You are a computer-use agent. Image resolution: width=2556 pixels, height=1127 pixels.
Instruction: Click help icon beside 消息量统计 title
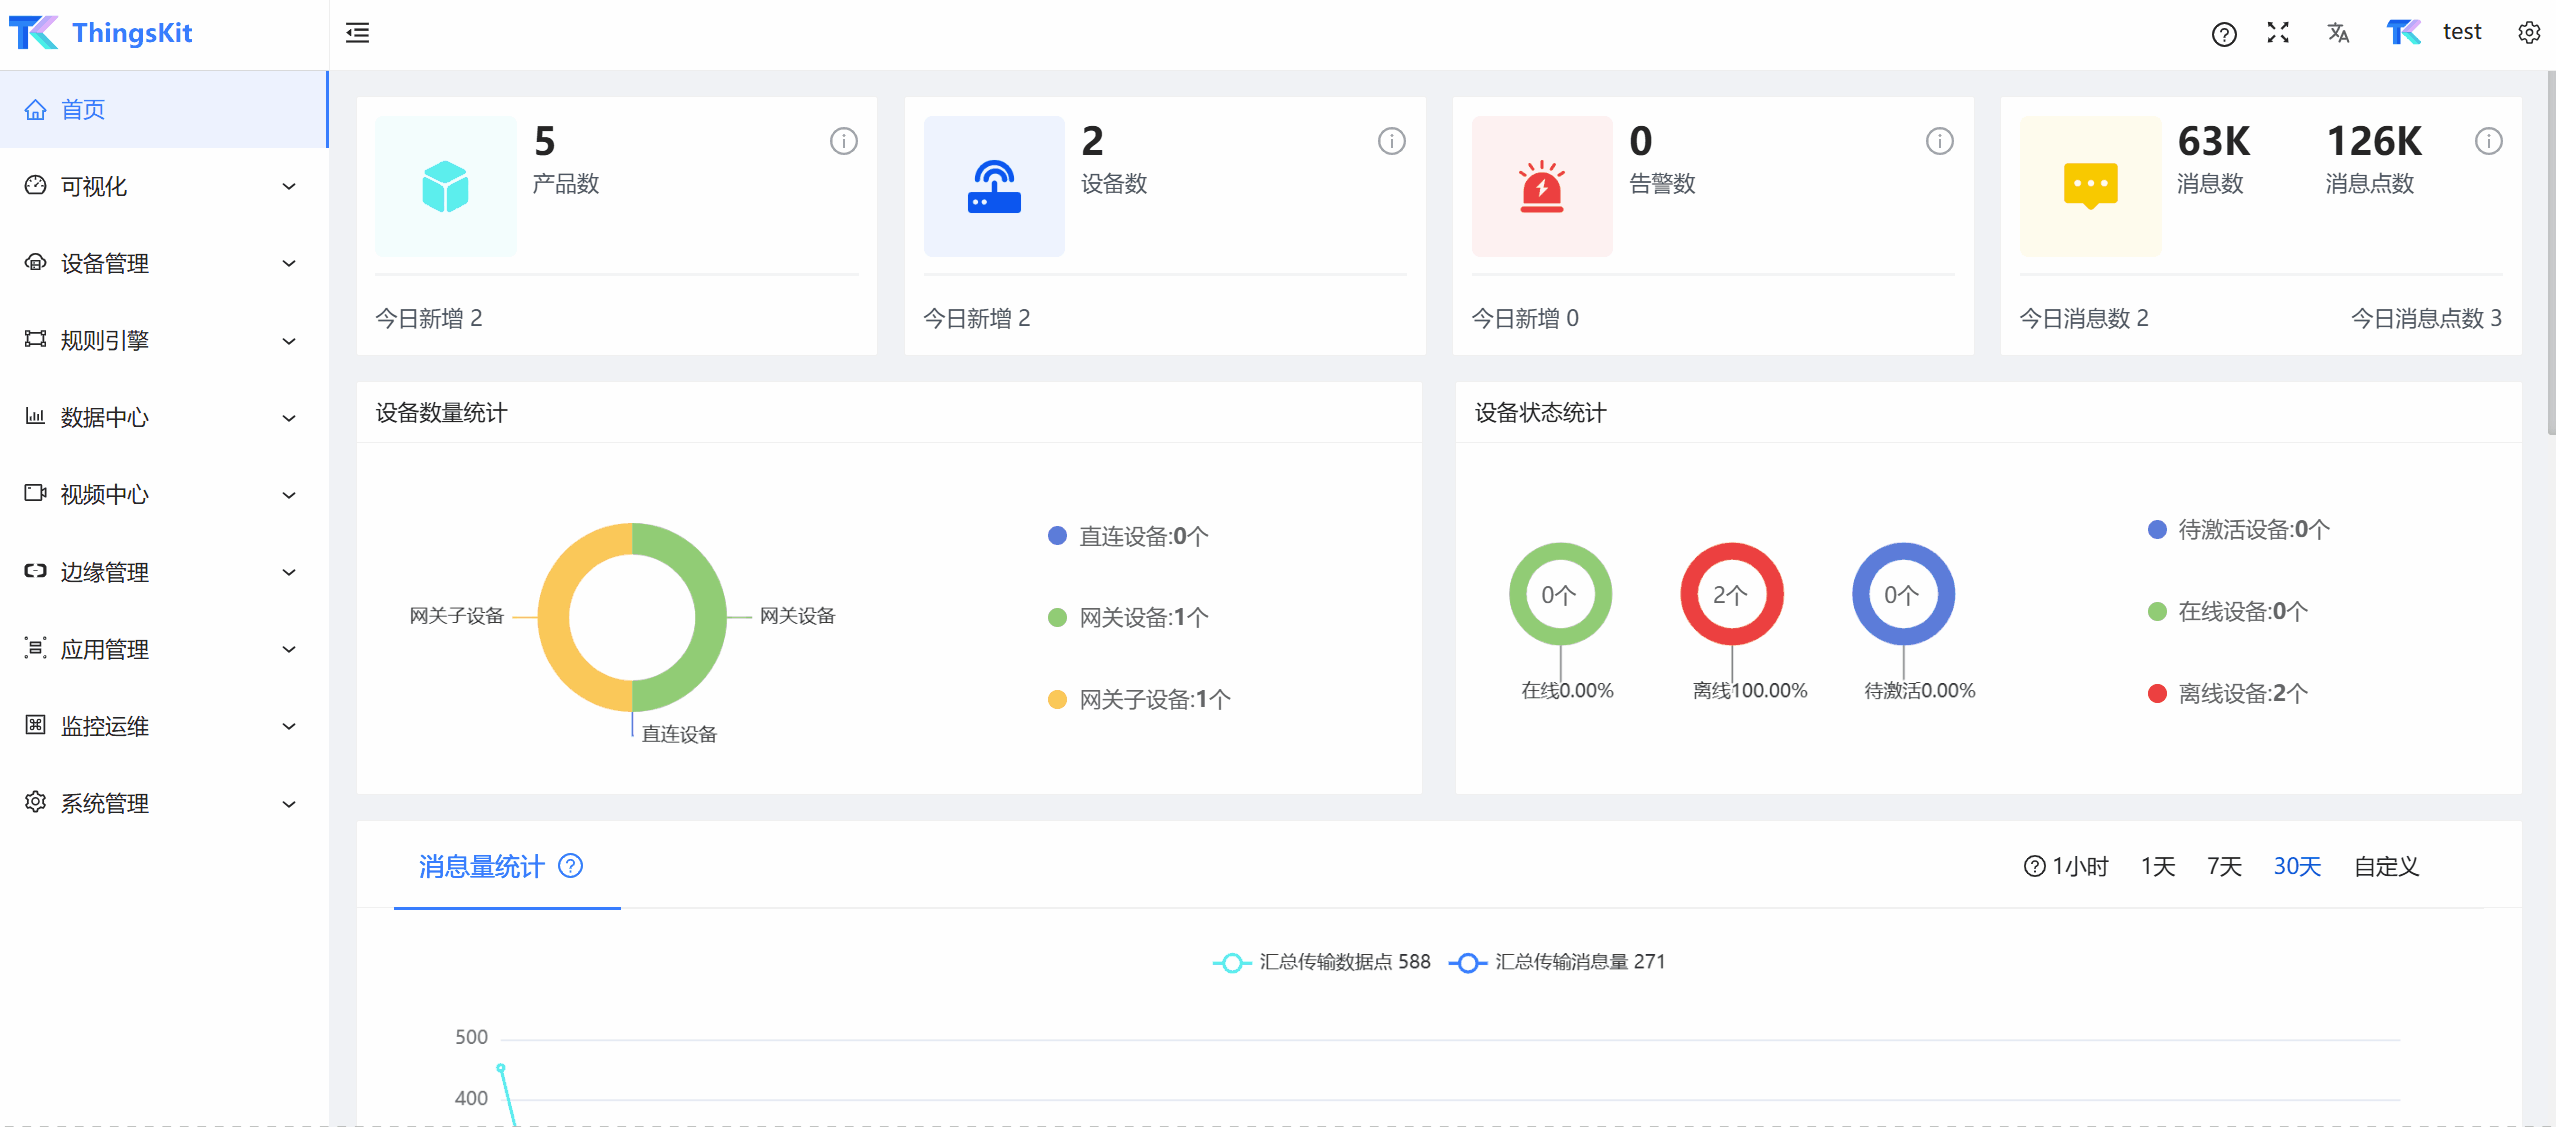tap(570, 866)
